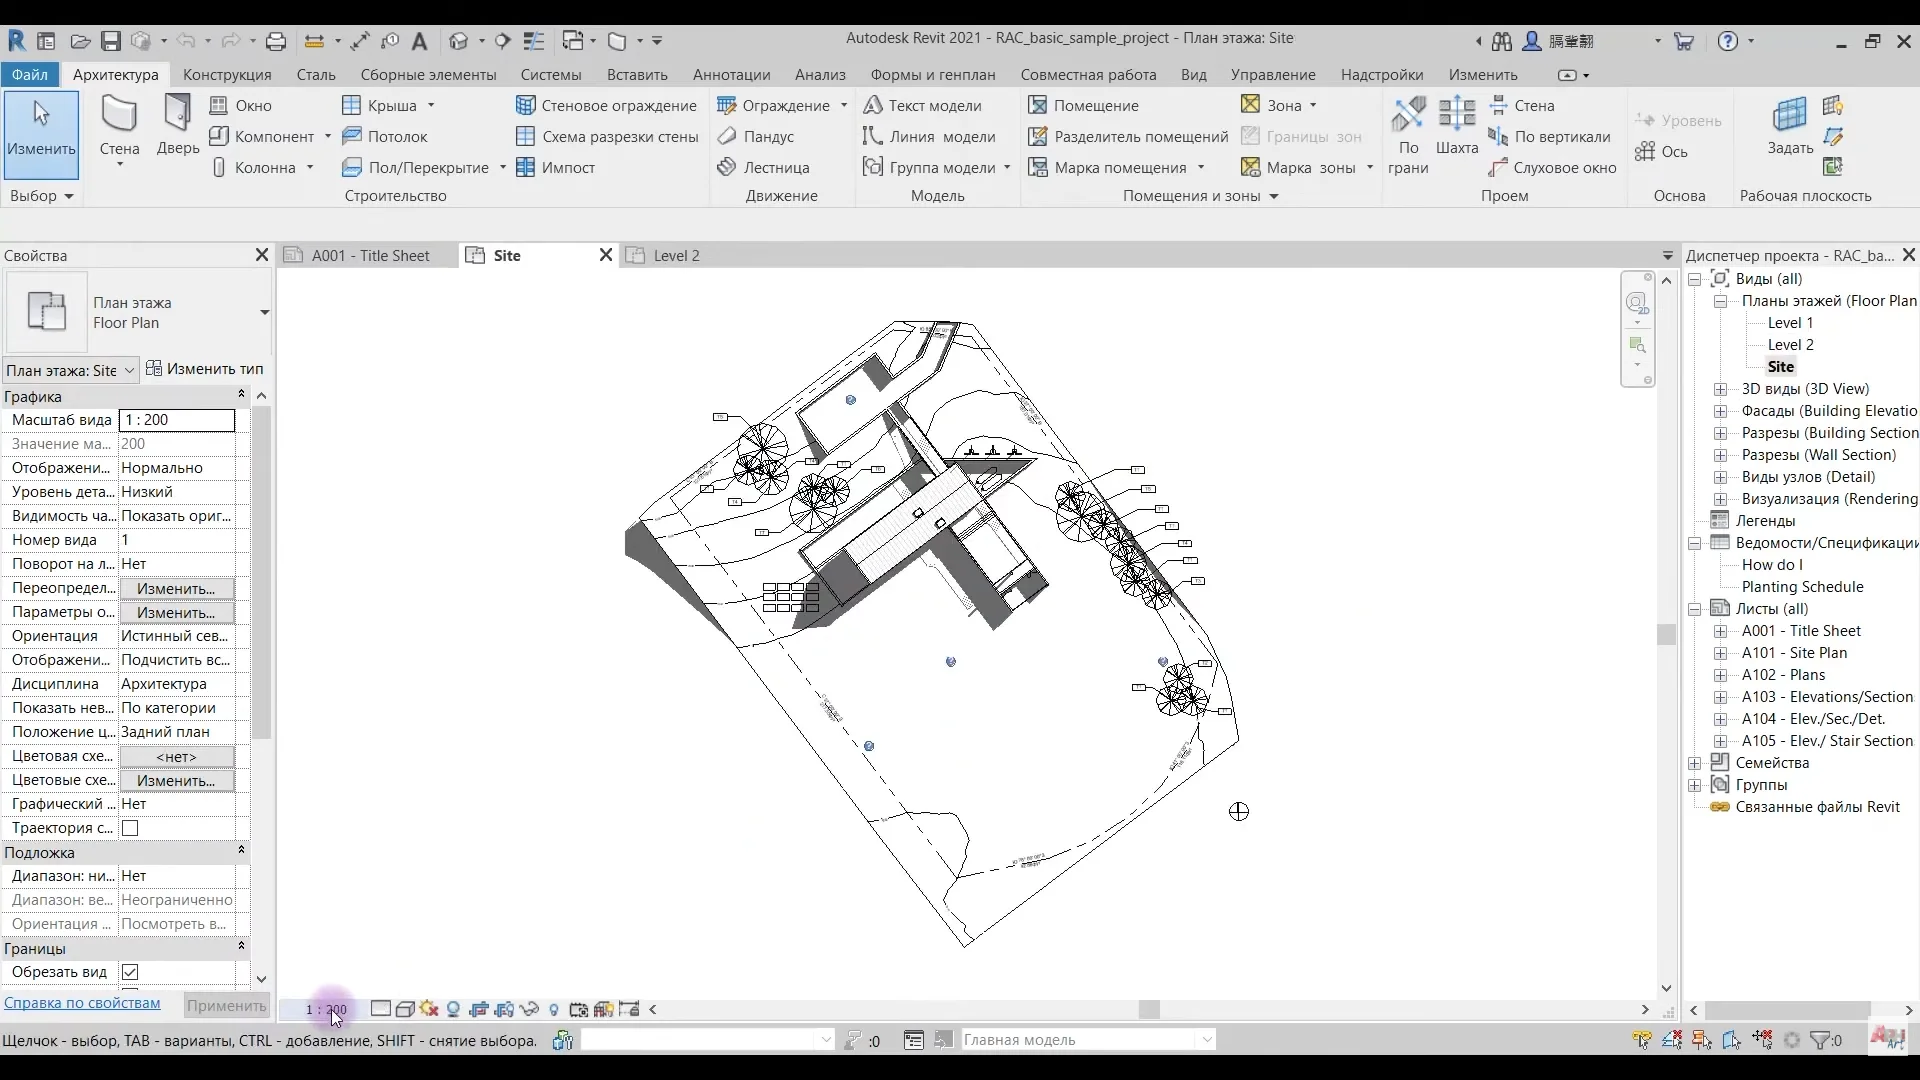Select the Стена (Wall) tool
The width and height of the screenshot is (1920, 1080).
click(x=119, y=130)
